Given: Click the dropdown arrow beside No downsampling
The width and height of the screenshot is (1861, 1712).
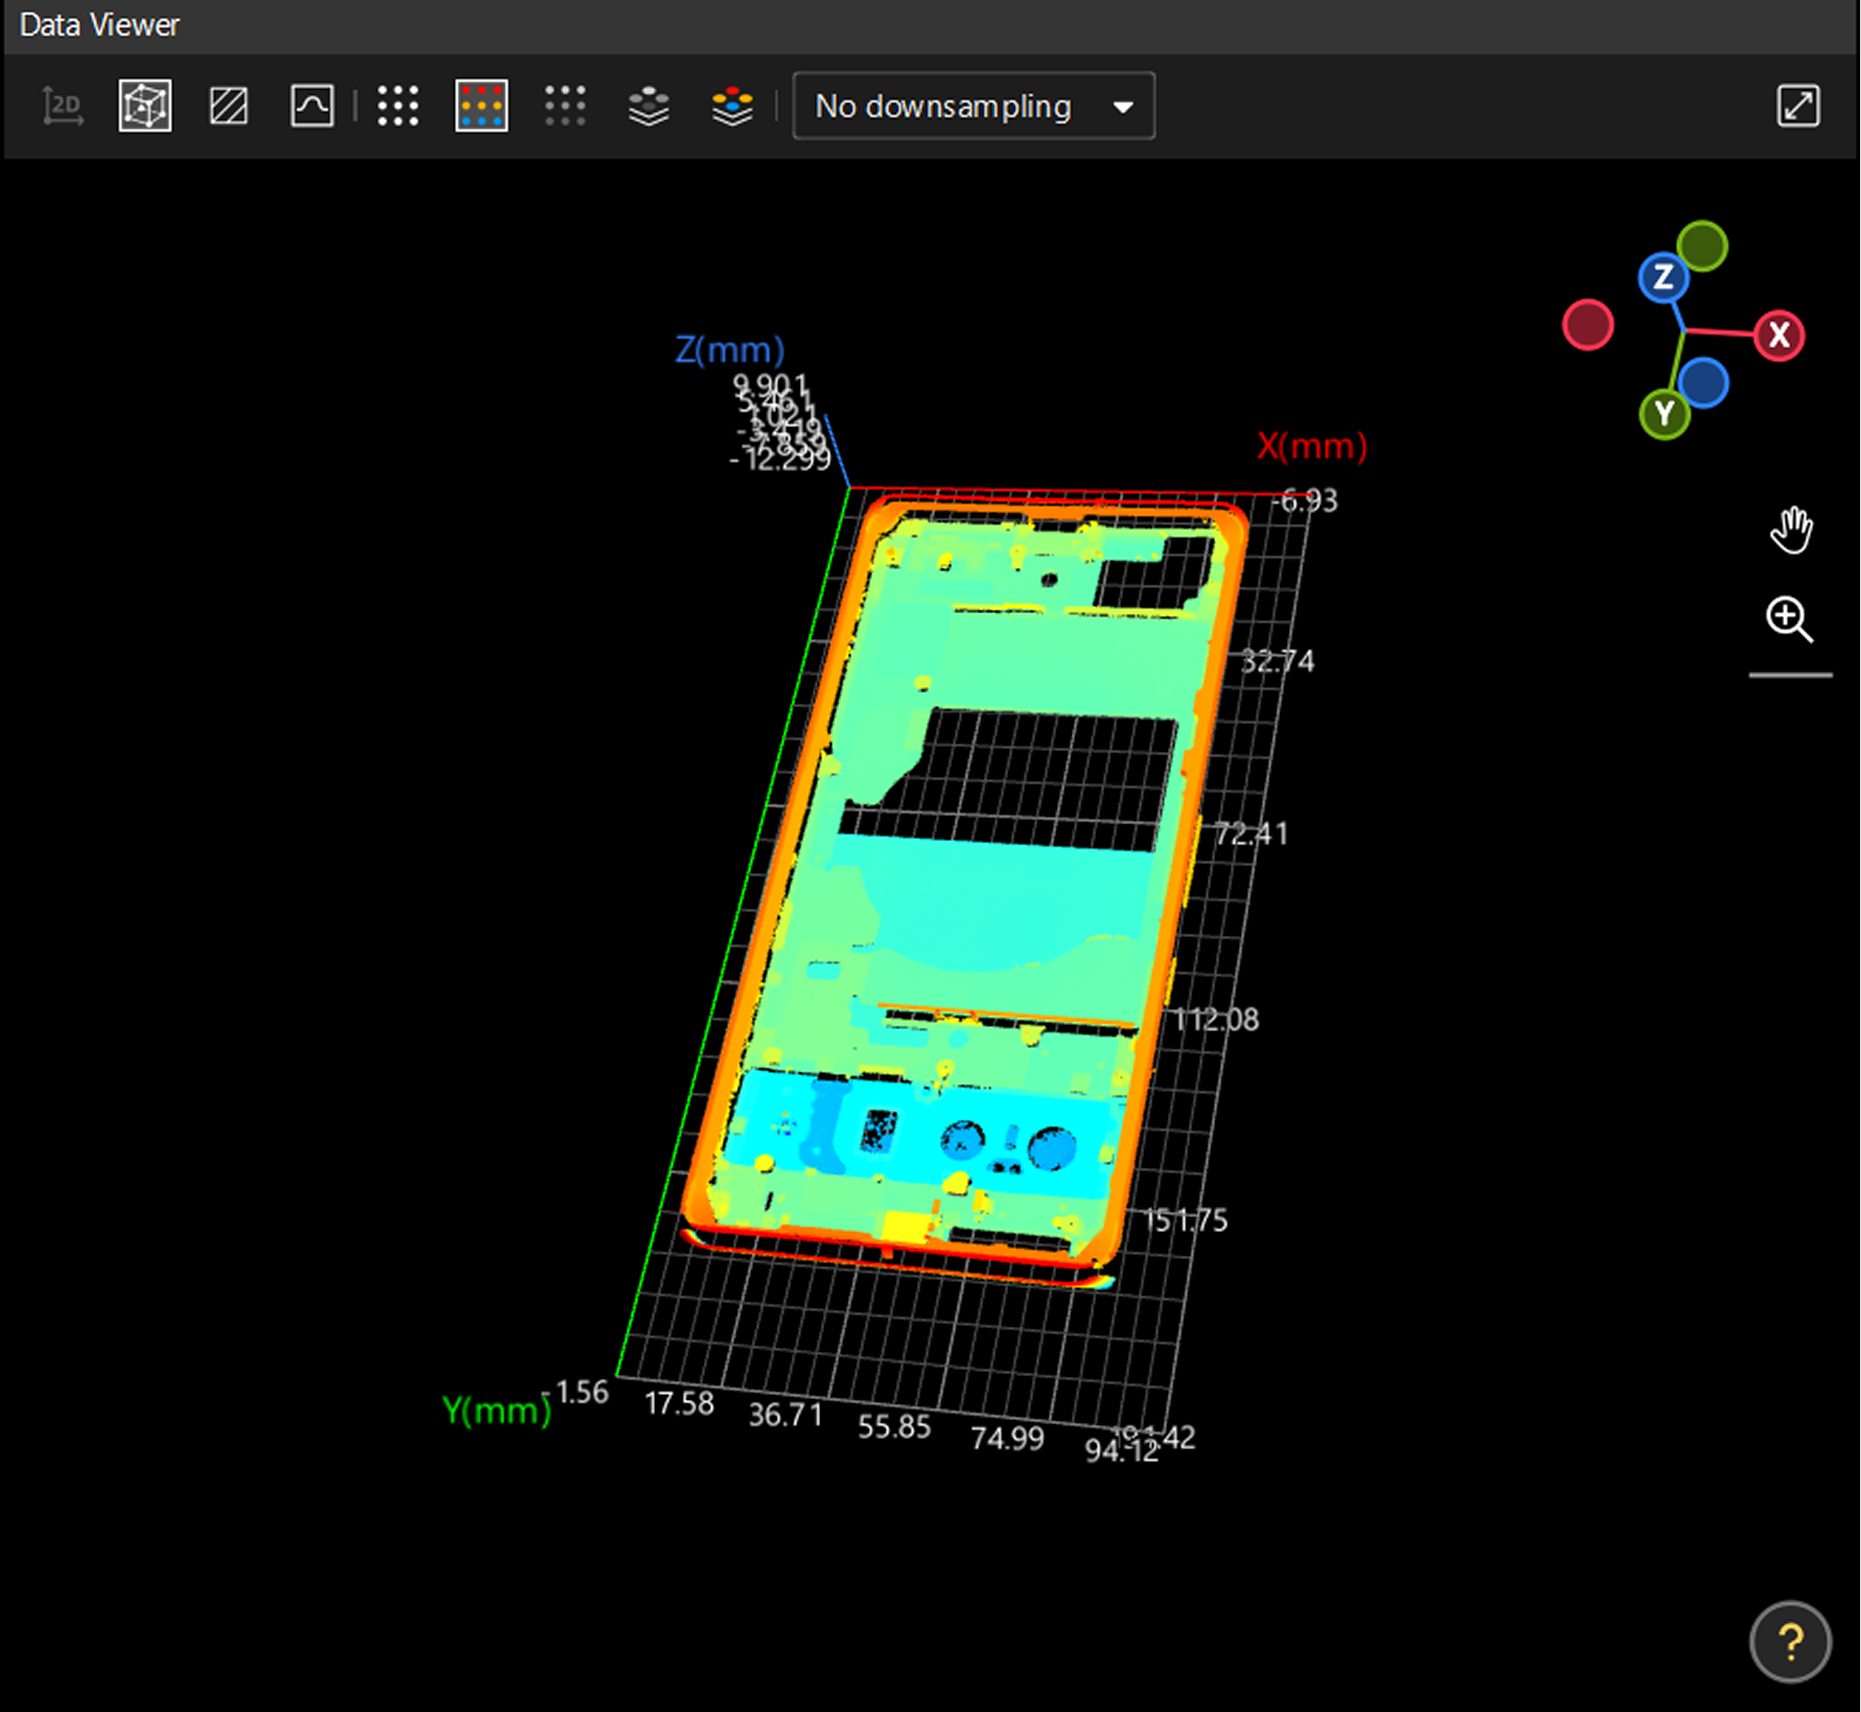Looking at the screenshot, I should point(1123,107).
